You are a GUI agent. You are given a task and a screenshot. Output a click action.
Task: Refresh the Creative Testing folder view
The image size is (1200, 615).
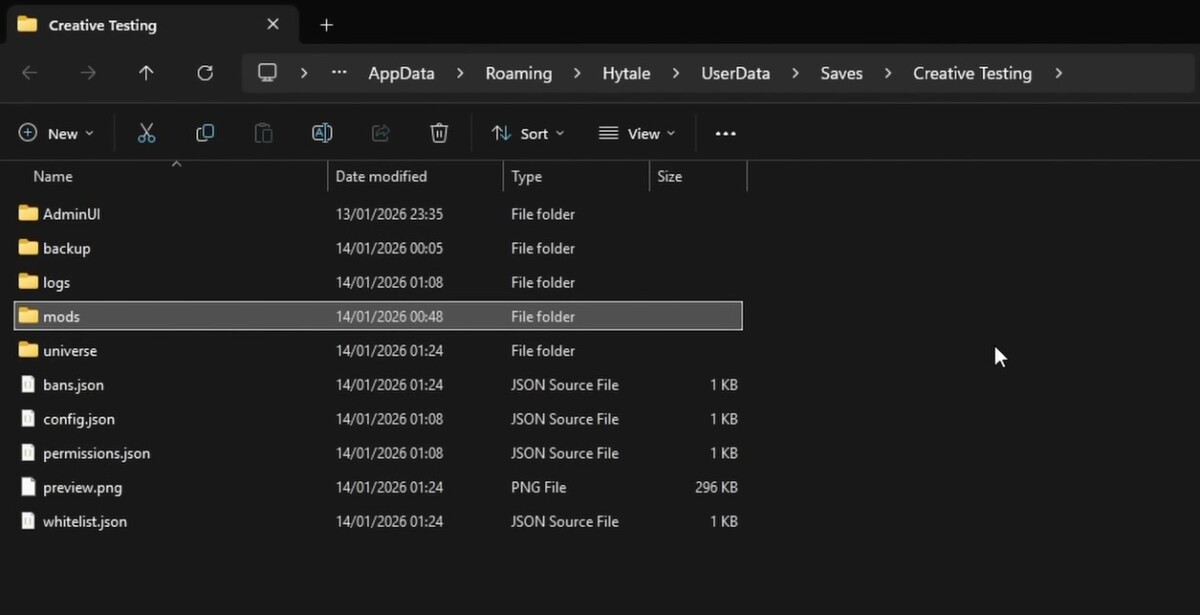coord(204,72)
